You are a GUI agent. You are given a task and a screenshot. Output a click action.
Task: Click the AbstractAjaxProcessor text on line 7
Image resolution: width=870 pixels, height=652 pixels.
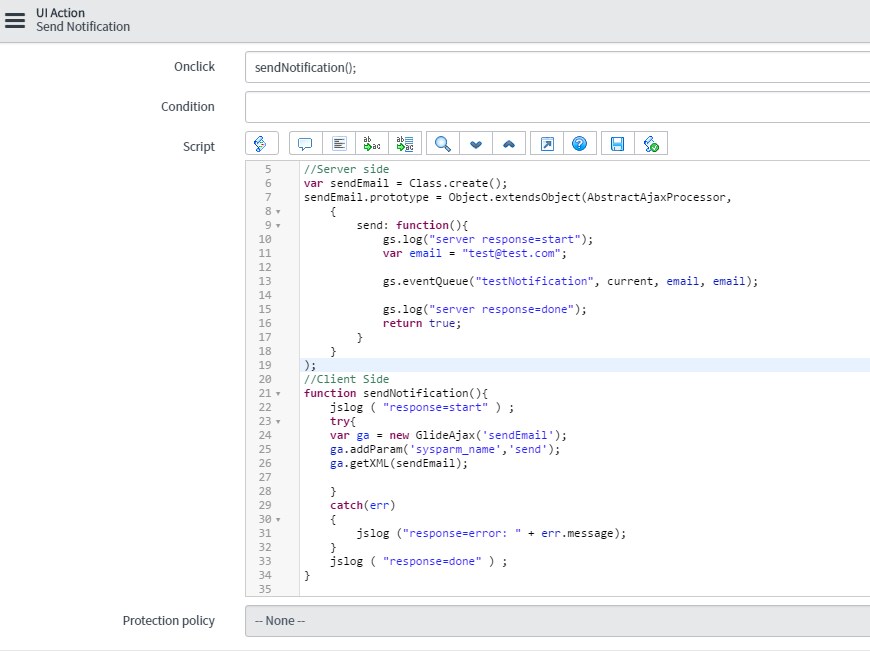pos(656,197)
